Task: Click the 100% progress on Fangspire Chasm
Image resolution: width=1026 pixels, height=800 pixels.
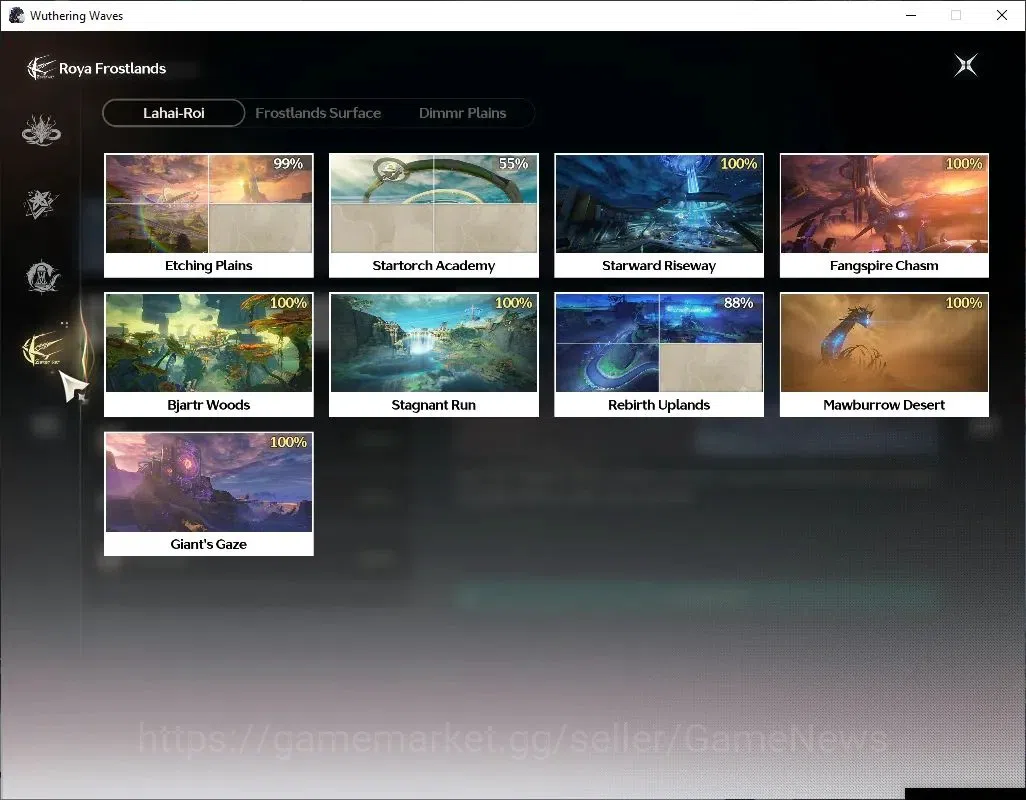Action: (x=964, y=164)
